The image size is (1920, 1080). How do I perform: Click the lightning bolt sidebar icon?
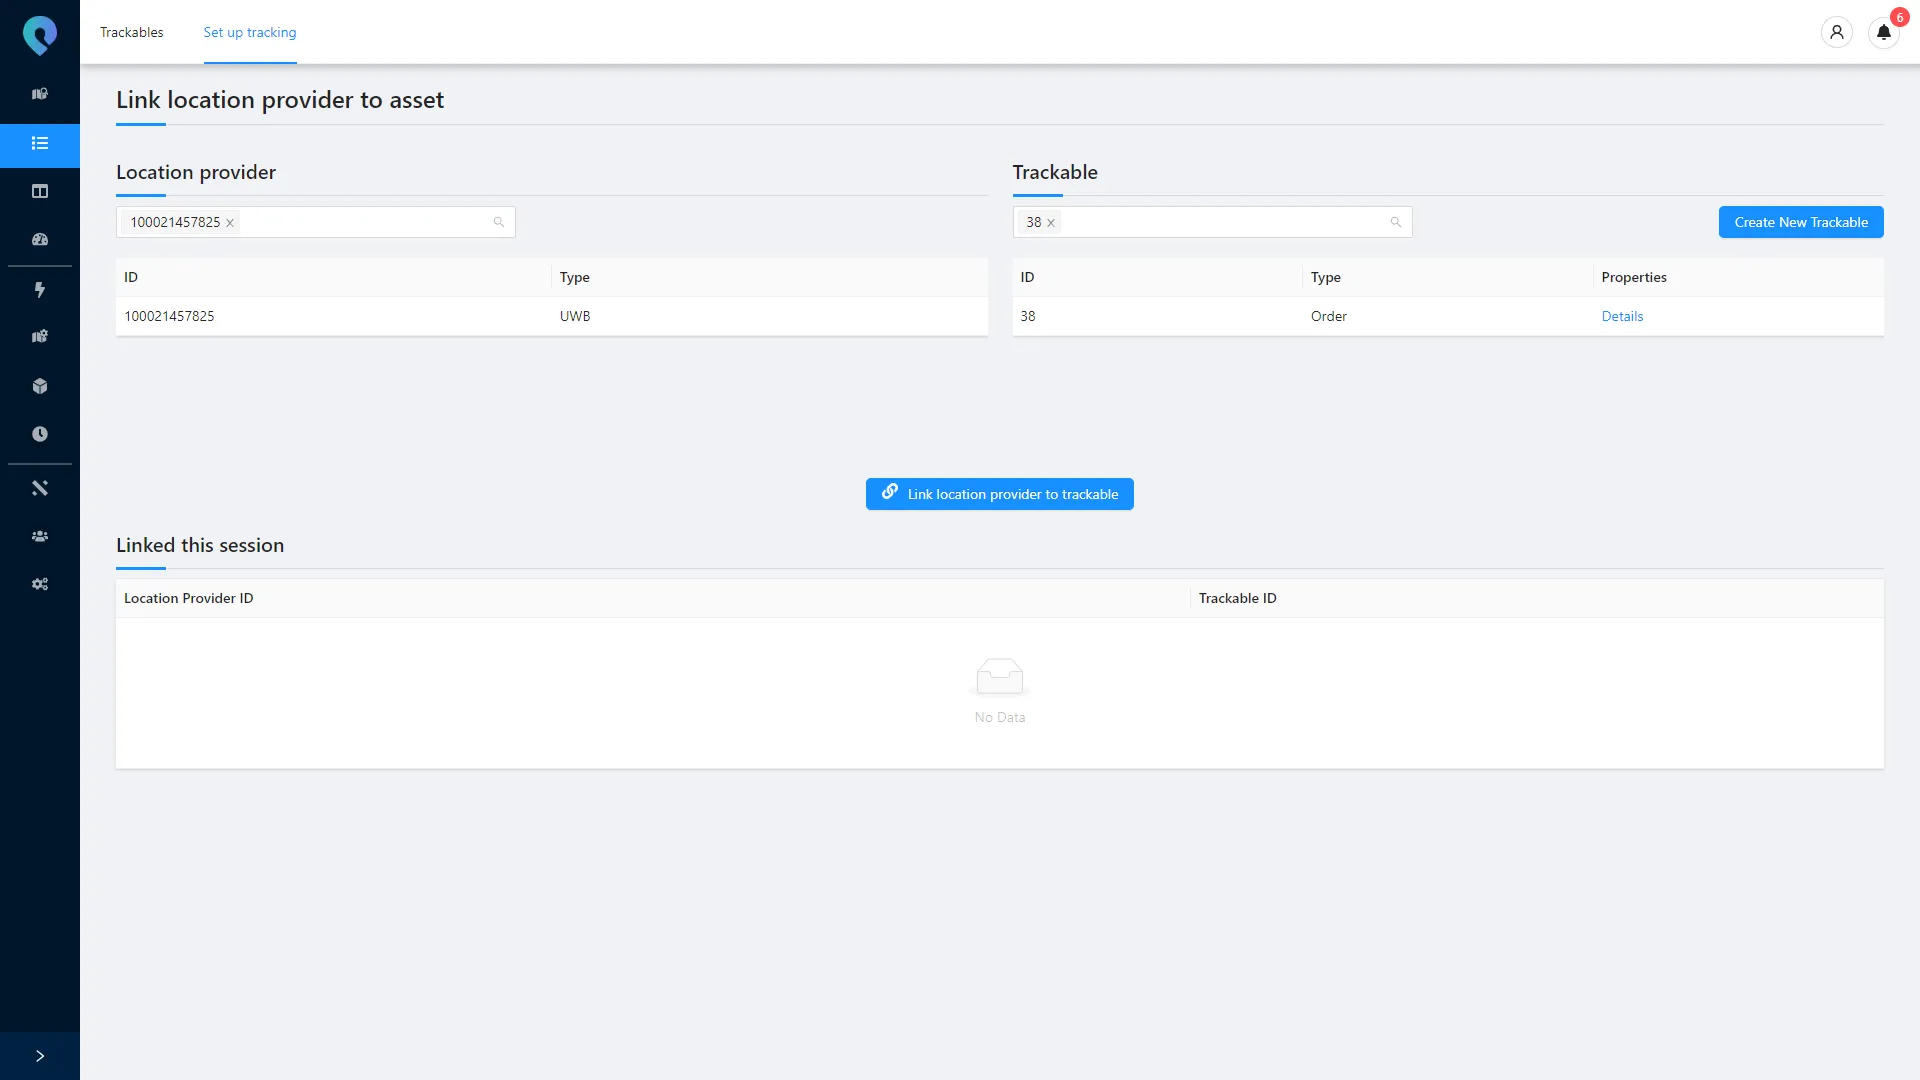[40, 290]
